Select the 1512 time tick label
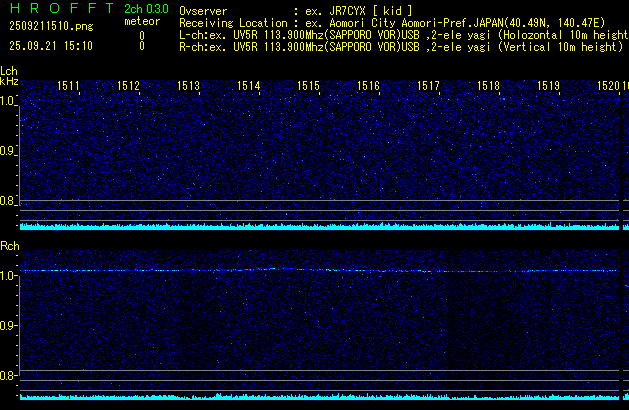 [x=128, y=87]
